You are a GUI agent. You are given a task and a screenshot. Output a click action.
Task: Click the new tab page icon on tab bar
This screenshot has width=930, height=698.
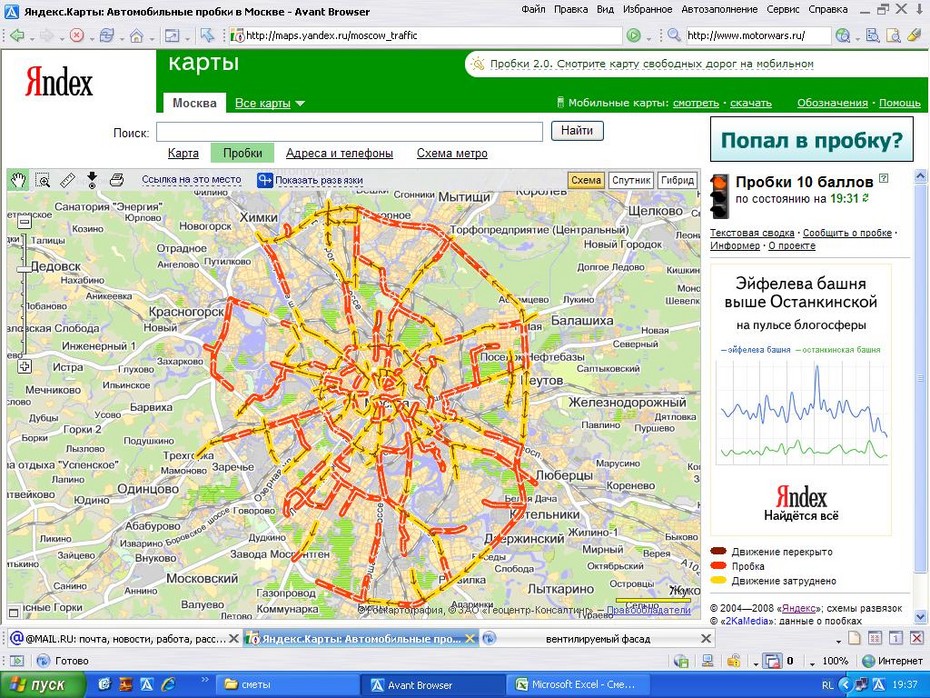pos(854,639)
